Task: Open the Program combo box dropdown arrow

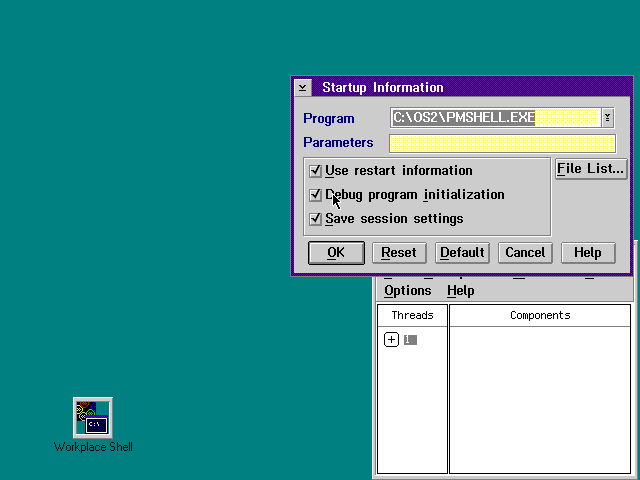Action: click(608, 118)
